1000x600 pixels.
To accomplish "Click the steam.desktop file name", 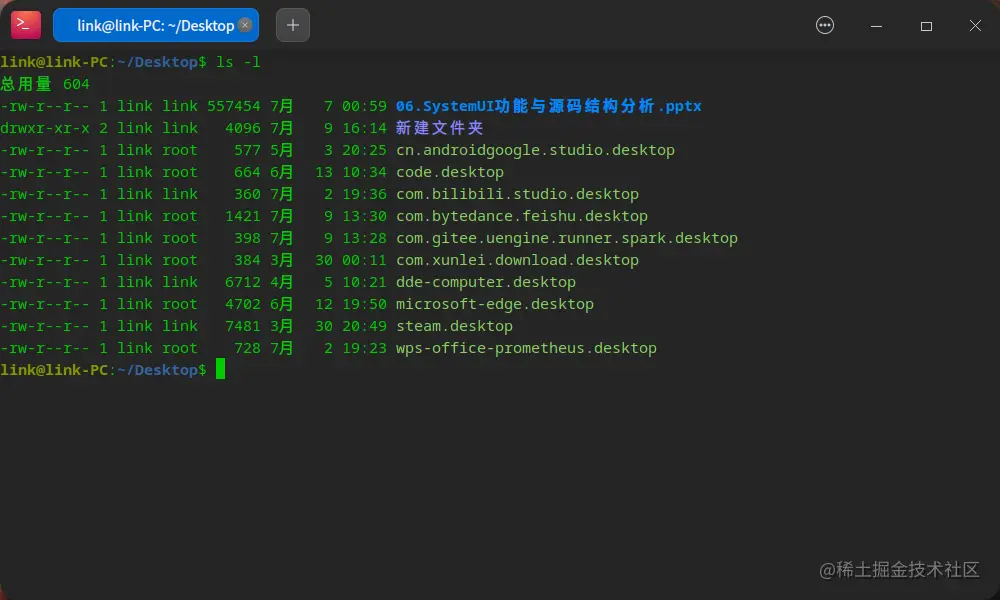I will 454,326.
